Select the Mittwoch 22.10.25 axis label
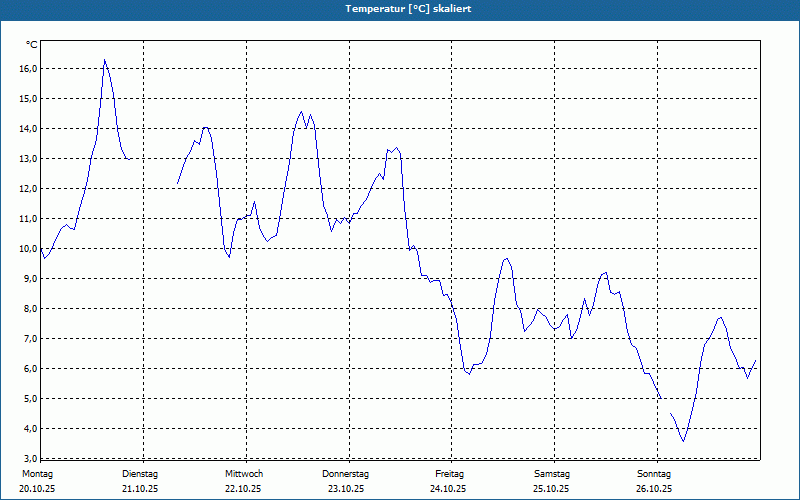Image resolution: width=800 pixels, height=500 pixels. (244, 481)
